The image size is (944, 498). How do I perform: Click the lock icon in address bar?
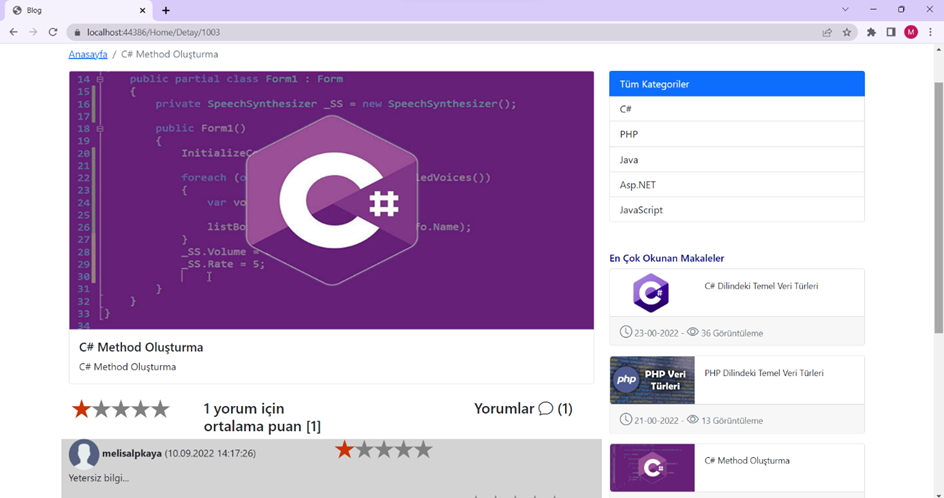click(x=77, y=33)
